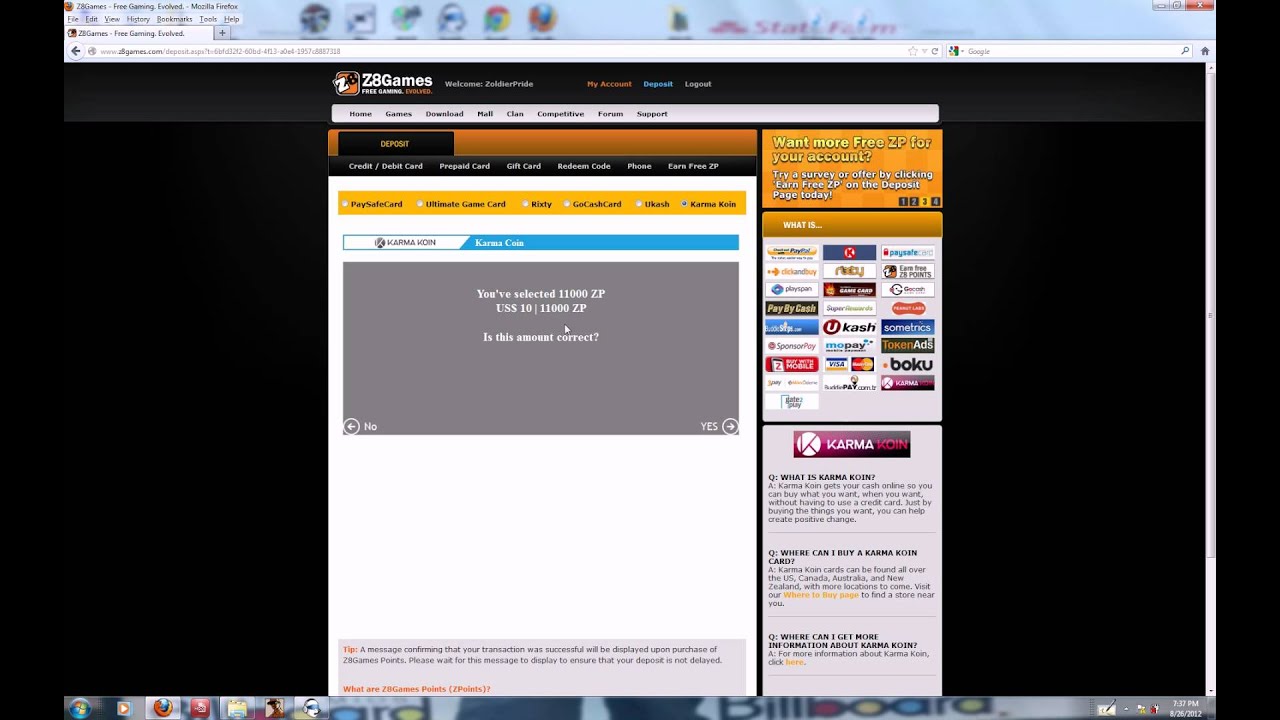
Task: Open the Earn Free ZP tab
Action: pos(693,166)
